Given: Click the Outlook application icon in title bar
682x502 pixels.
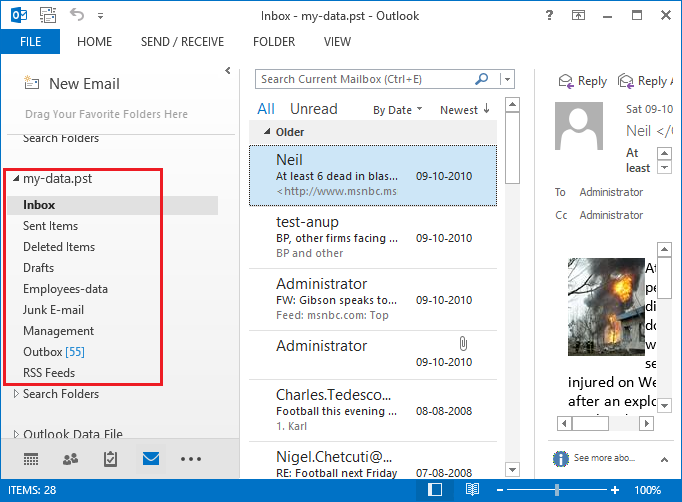Looking at the screenshot, I should (19, 16).
